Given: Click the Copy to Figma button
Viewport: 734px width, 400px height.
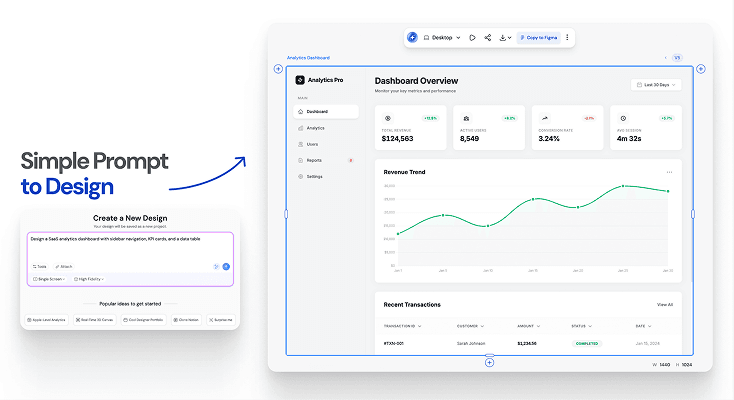Looking at the screenshot, I should pos(538,37).
